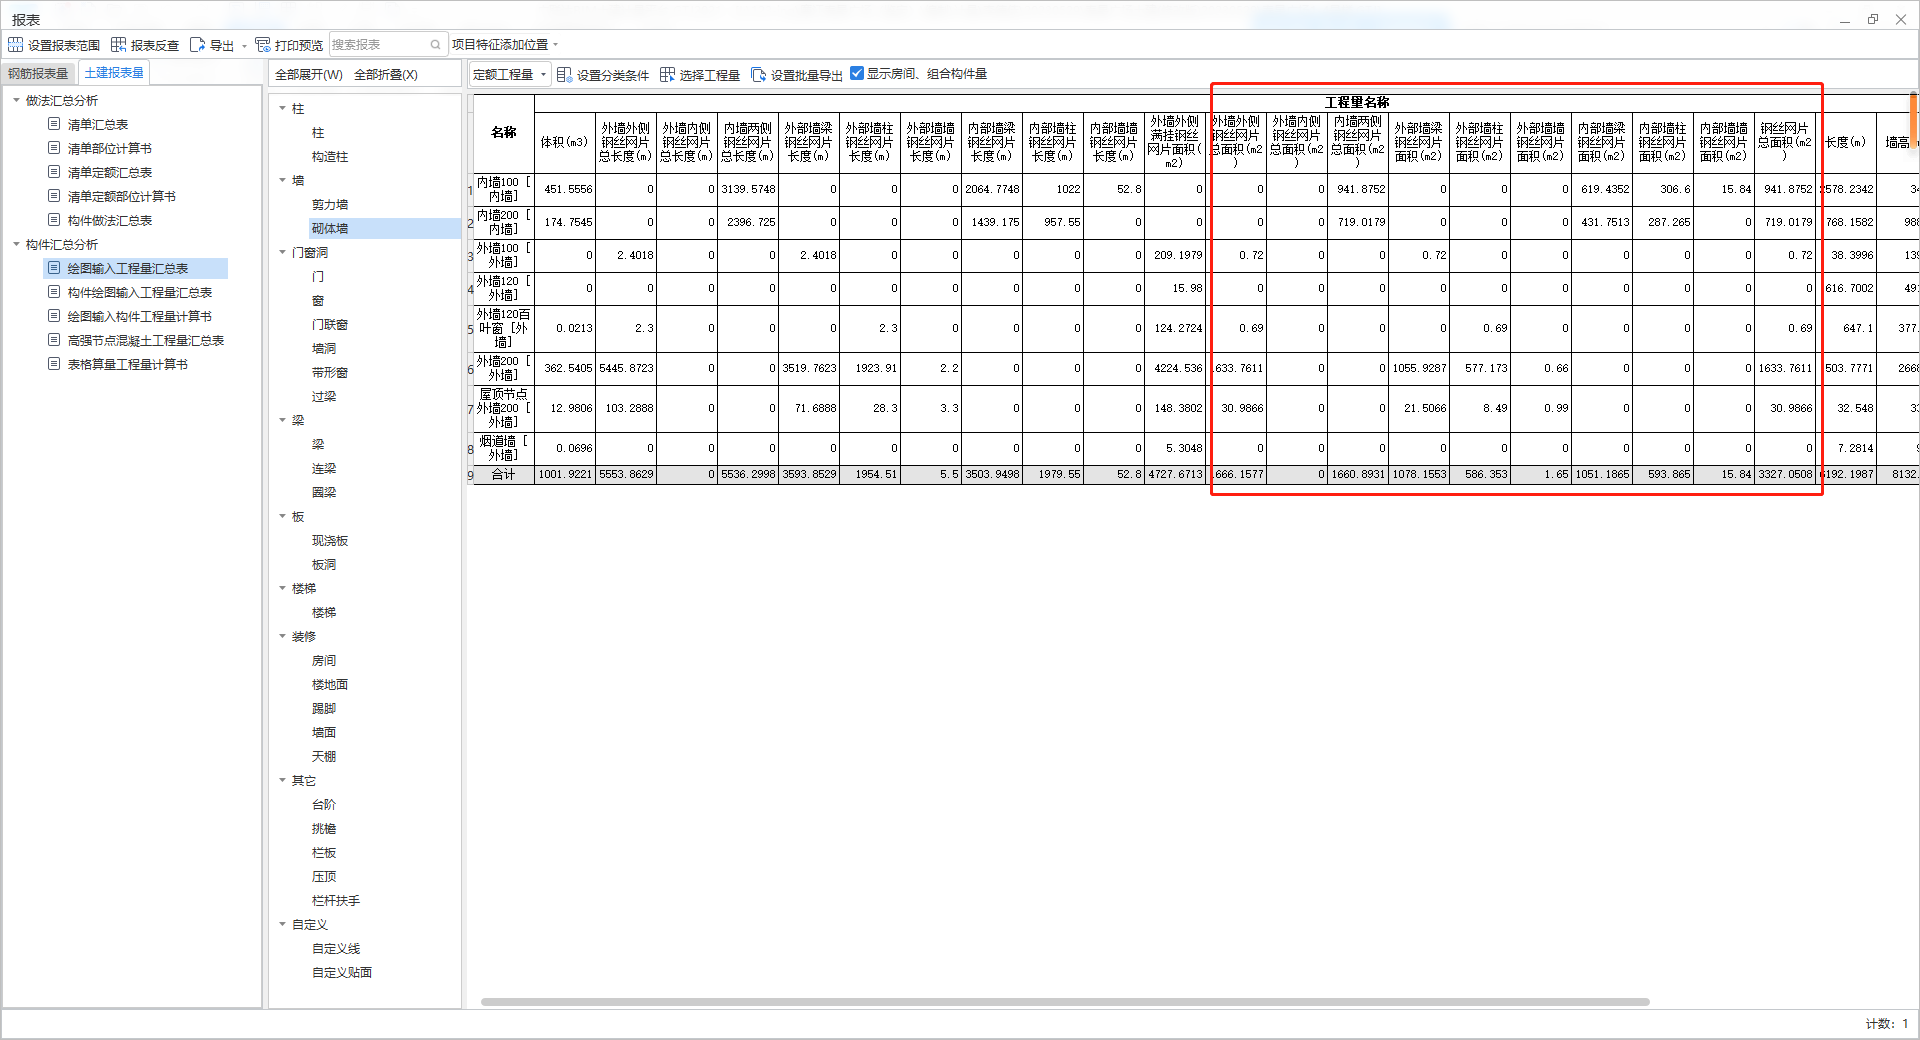The image size is (1920, 1040).
Task: Click the 导出 export icon
Action: tap(197, 45)
